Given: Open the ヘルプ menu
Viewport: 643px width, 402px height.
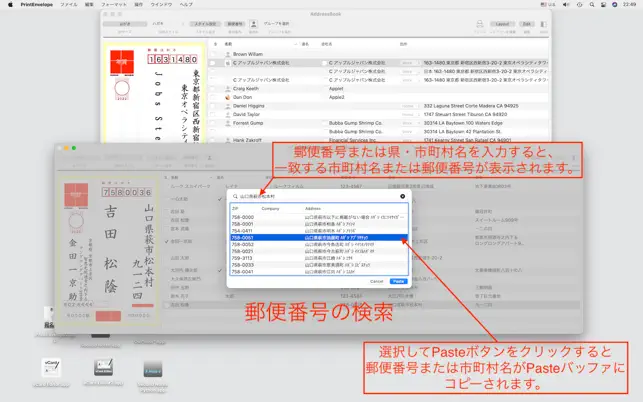Looking at the screenshot, I should (x=186, y=5).
